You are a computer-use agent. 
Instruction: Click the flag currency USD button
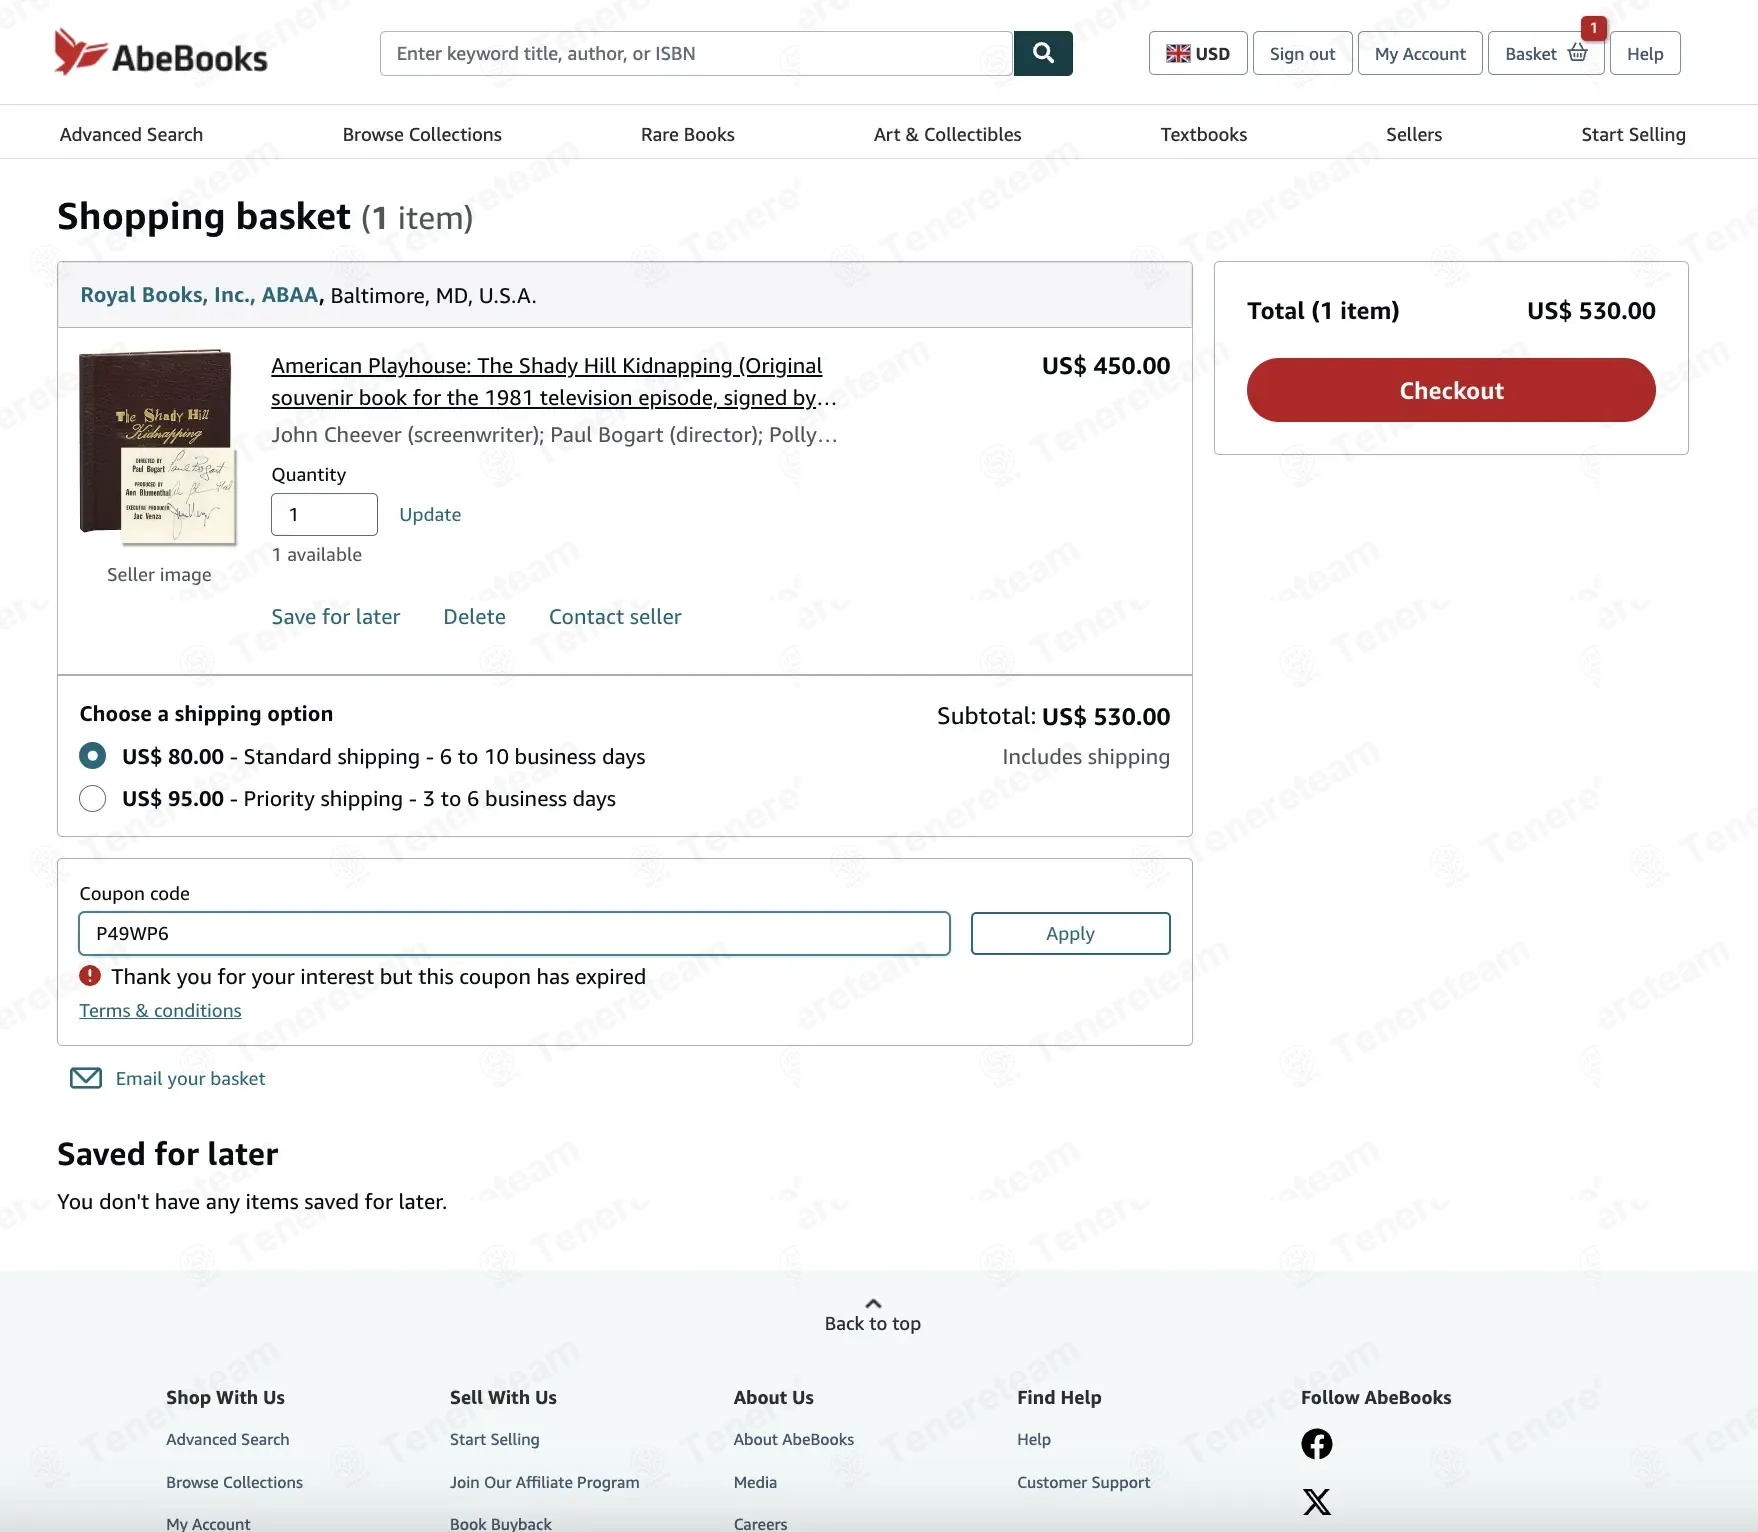1198,53
